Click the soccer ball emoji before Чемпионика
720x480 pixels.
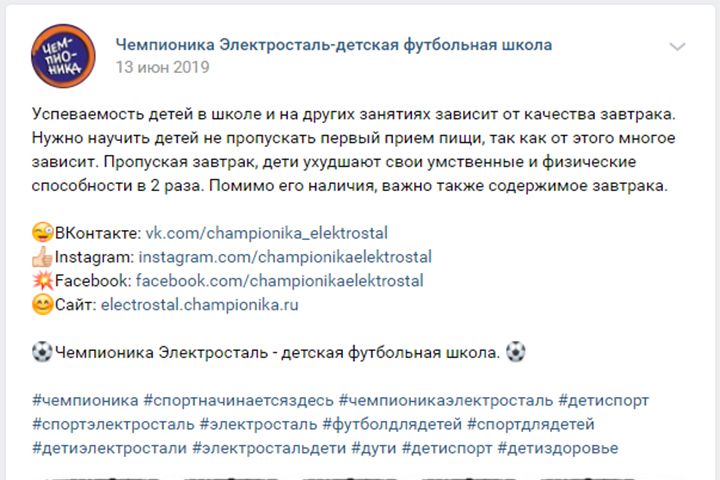pyautogui.click(x=42, y=353)
